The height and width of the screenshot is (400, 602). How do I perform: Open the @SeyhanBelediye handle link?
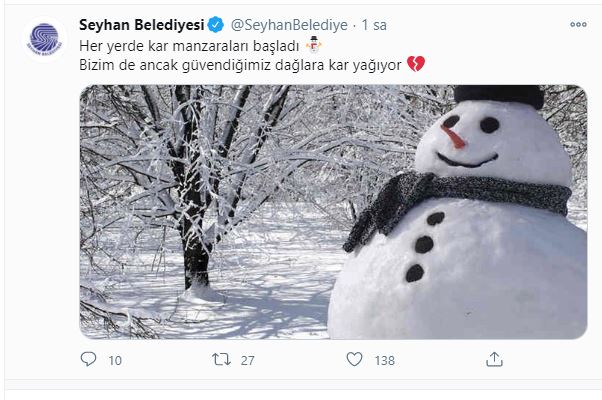pos(289,25)
